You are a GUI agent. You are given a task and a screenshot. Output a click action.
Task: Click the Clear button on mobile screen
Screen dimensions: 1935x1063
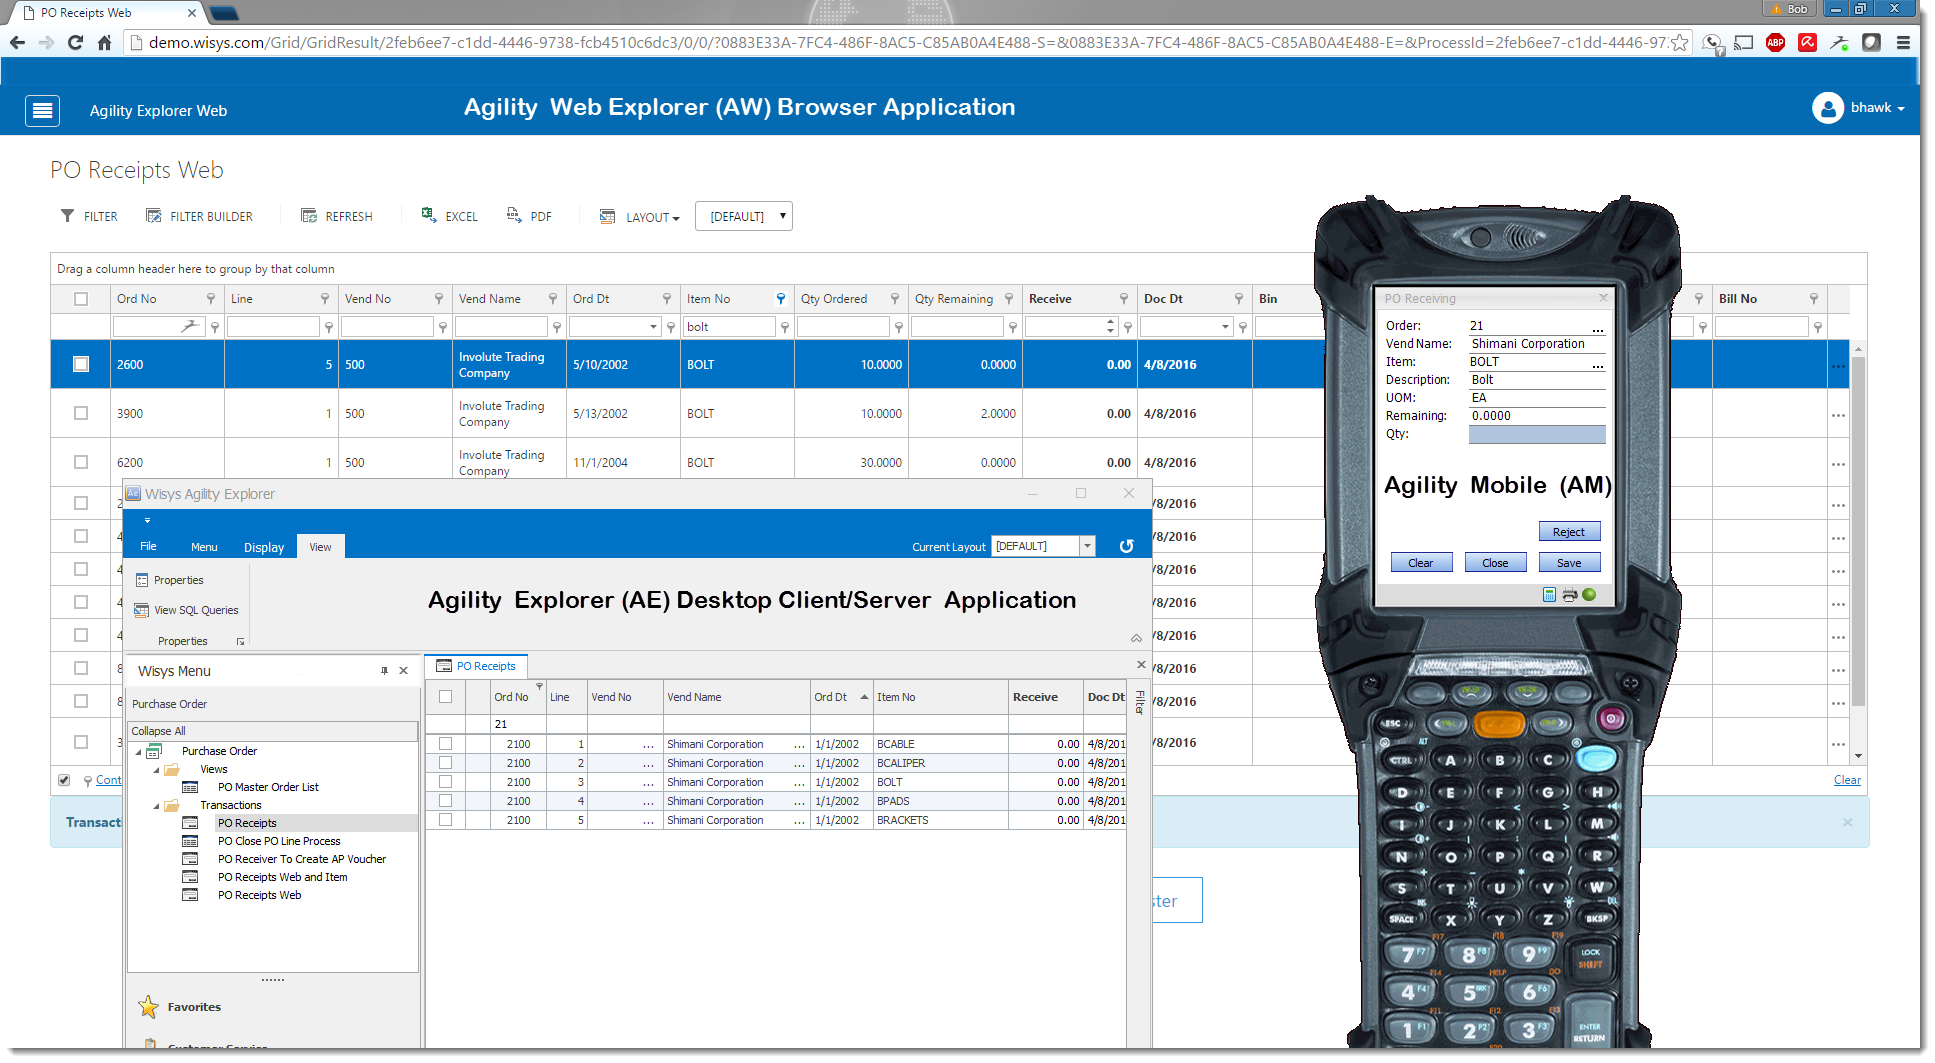[x=1421, y=563]
